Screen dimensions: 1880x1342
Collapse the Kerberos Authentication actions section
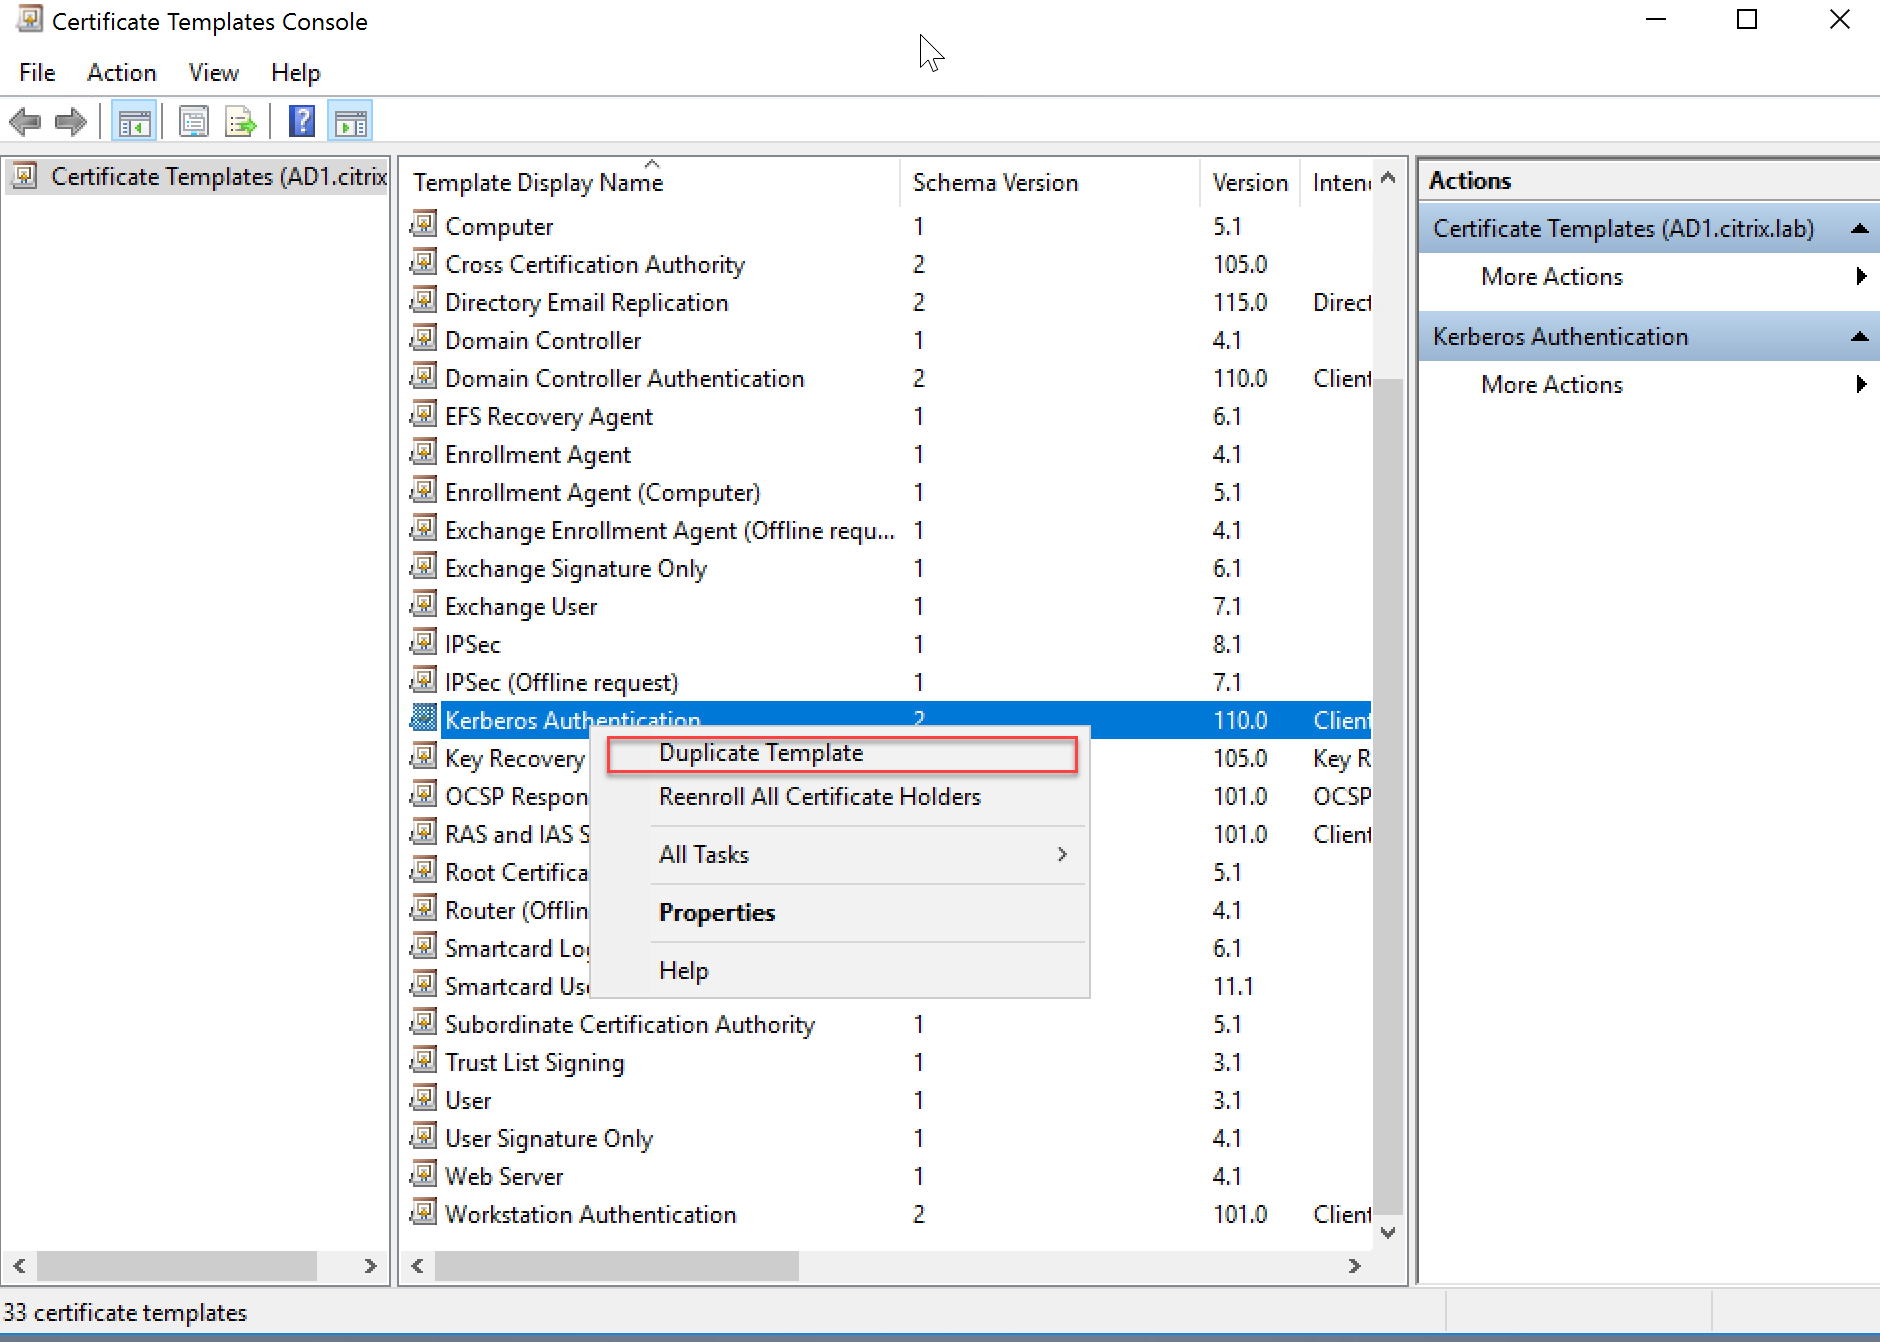1859,337
